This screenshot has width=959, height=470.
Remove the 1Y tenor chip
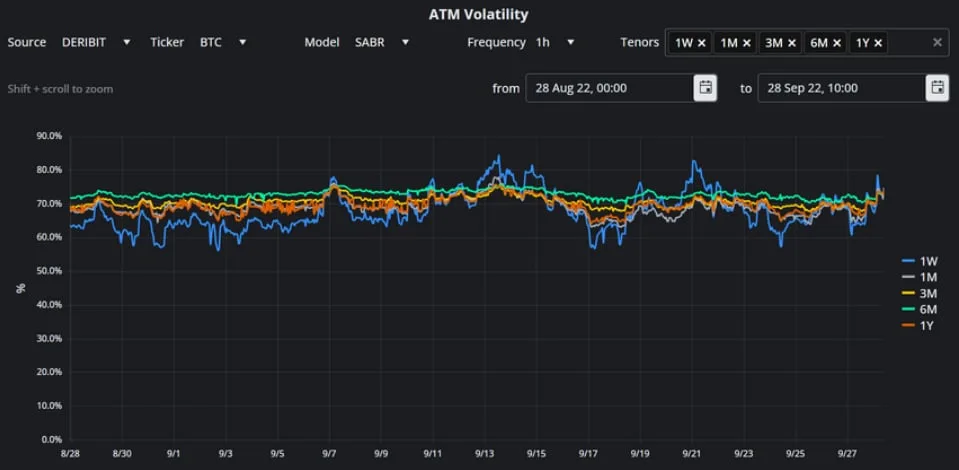point(878,43)
